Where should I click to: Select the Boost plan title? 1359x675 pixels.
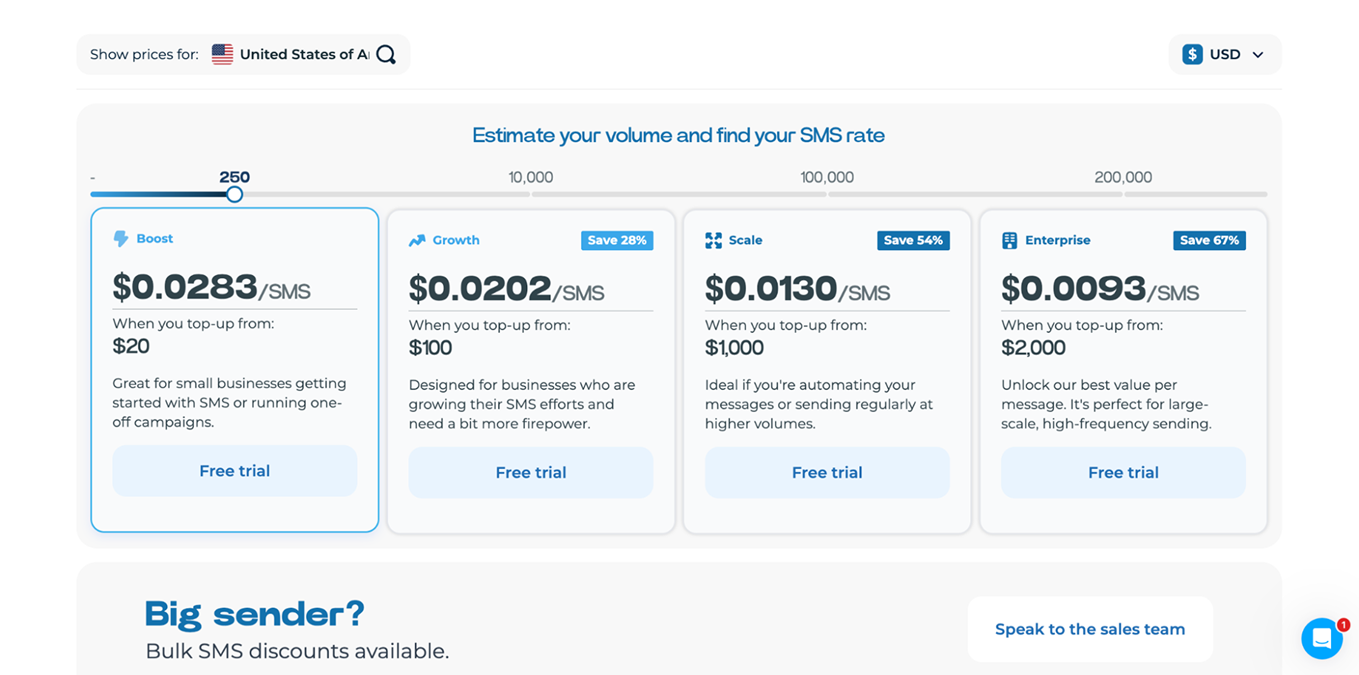155,239
